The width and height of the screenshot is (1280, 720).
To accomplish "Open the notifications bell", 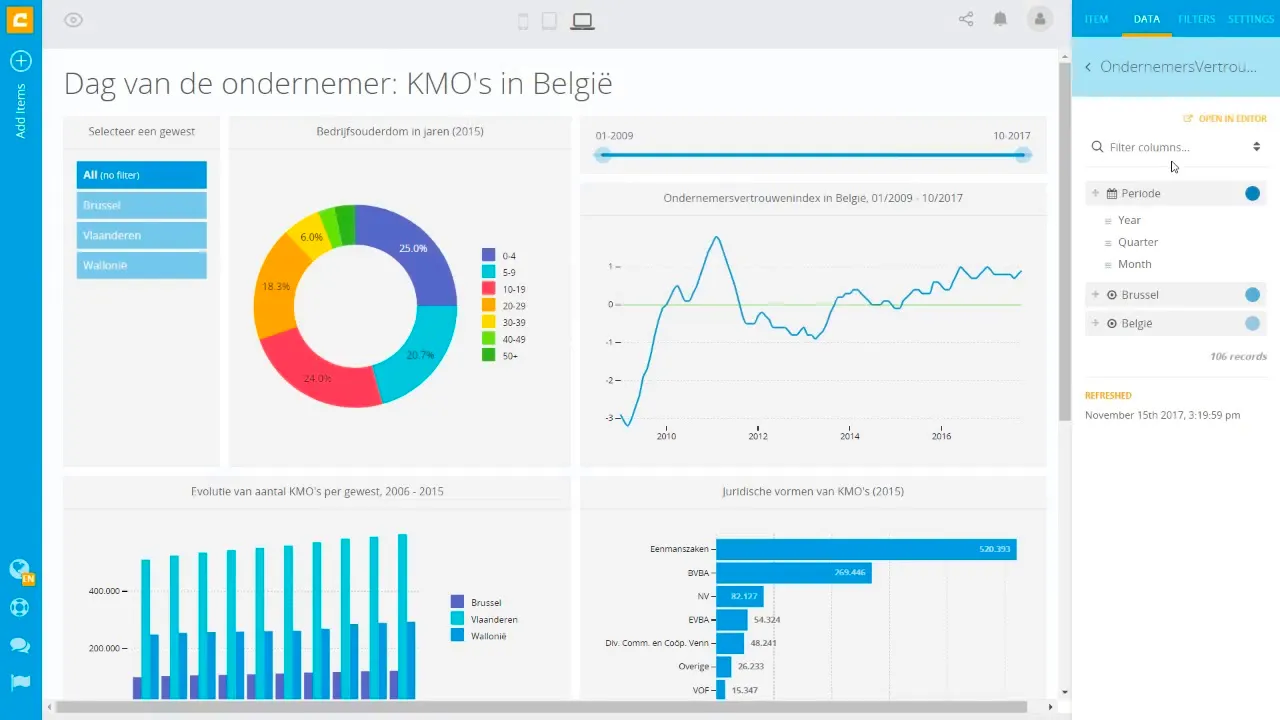I will click(x=1000, y=19).
